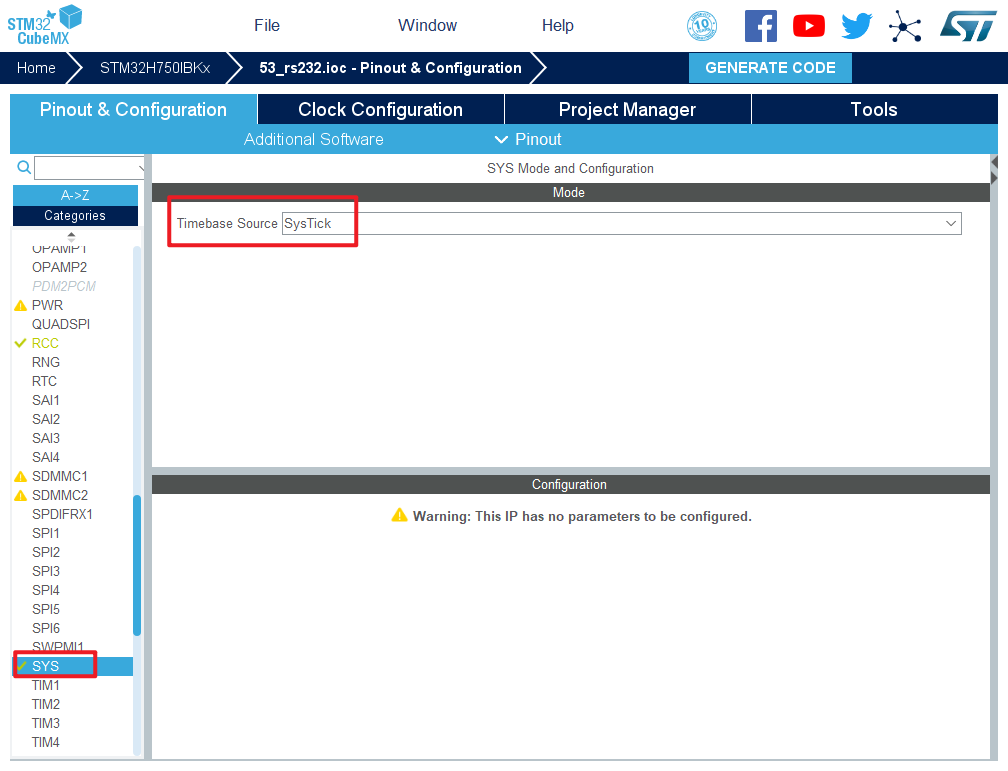Click the ST community network icon
The height and width of the screenshot is (771, 1008).
point(905,27)
